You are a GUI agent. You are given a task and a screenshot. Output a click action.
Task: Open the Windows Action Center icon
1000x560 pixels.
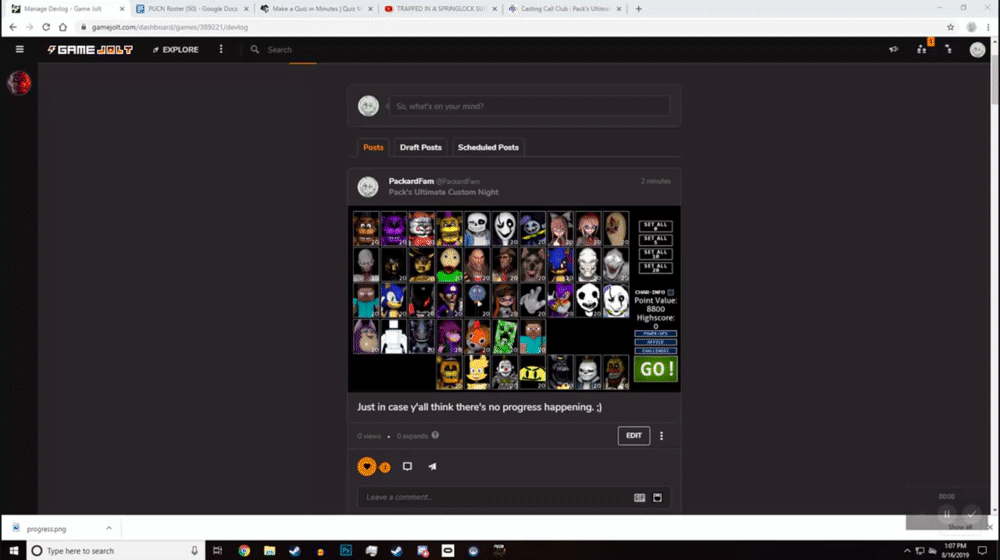click(x=982, y=550)
